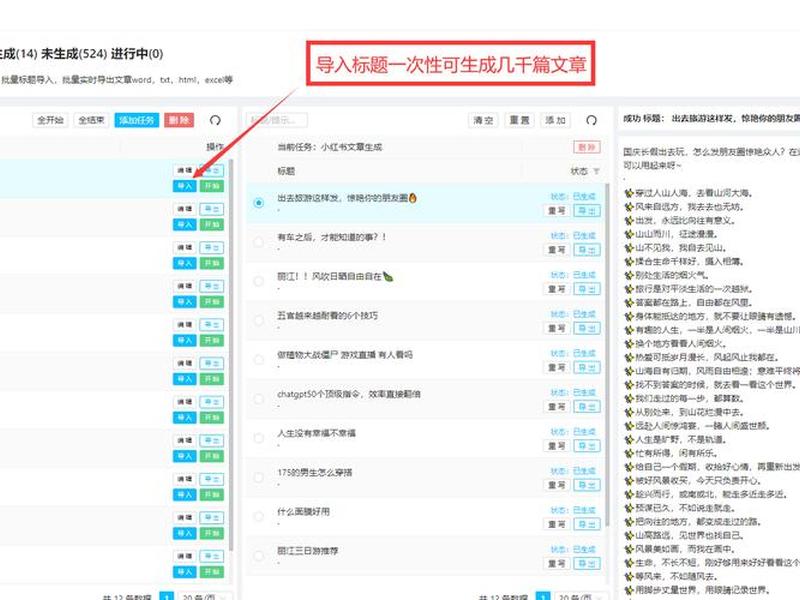Click the line 穿过人山人海，去看山河大海
The height and width of the screenshot is (600, 800).
(688, 193)
